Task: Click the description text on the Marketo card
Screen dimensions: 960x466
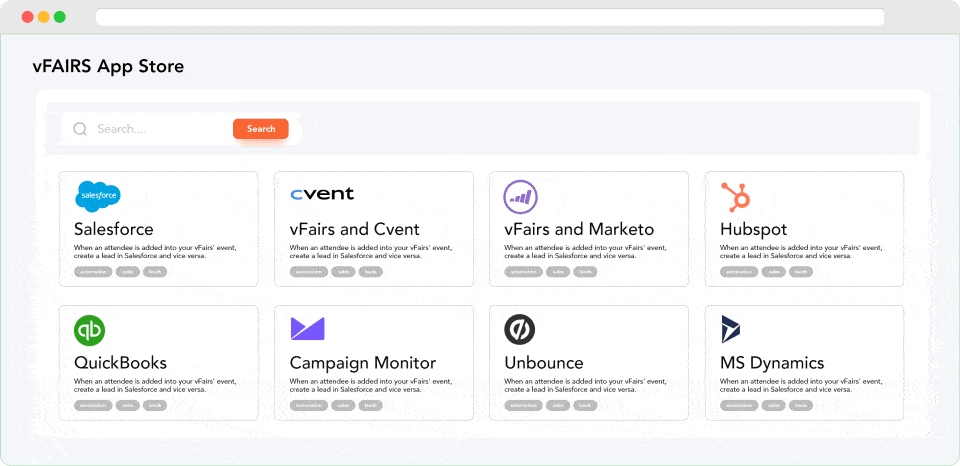Action: (x=585, y=252)
